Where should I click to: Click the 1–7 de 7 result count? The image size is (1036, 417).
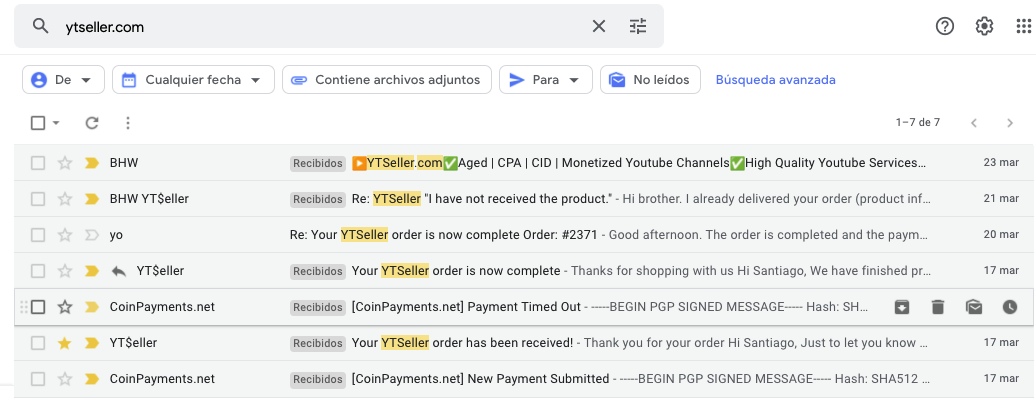[x=918, y=123]
